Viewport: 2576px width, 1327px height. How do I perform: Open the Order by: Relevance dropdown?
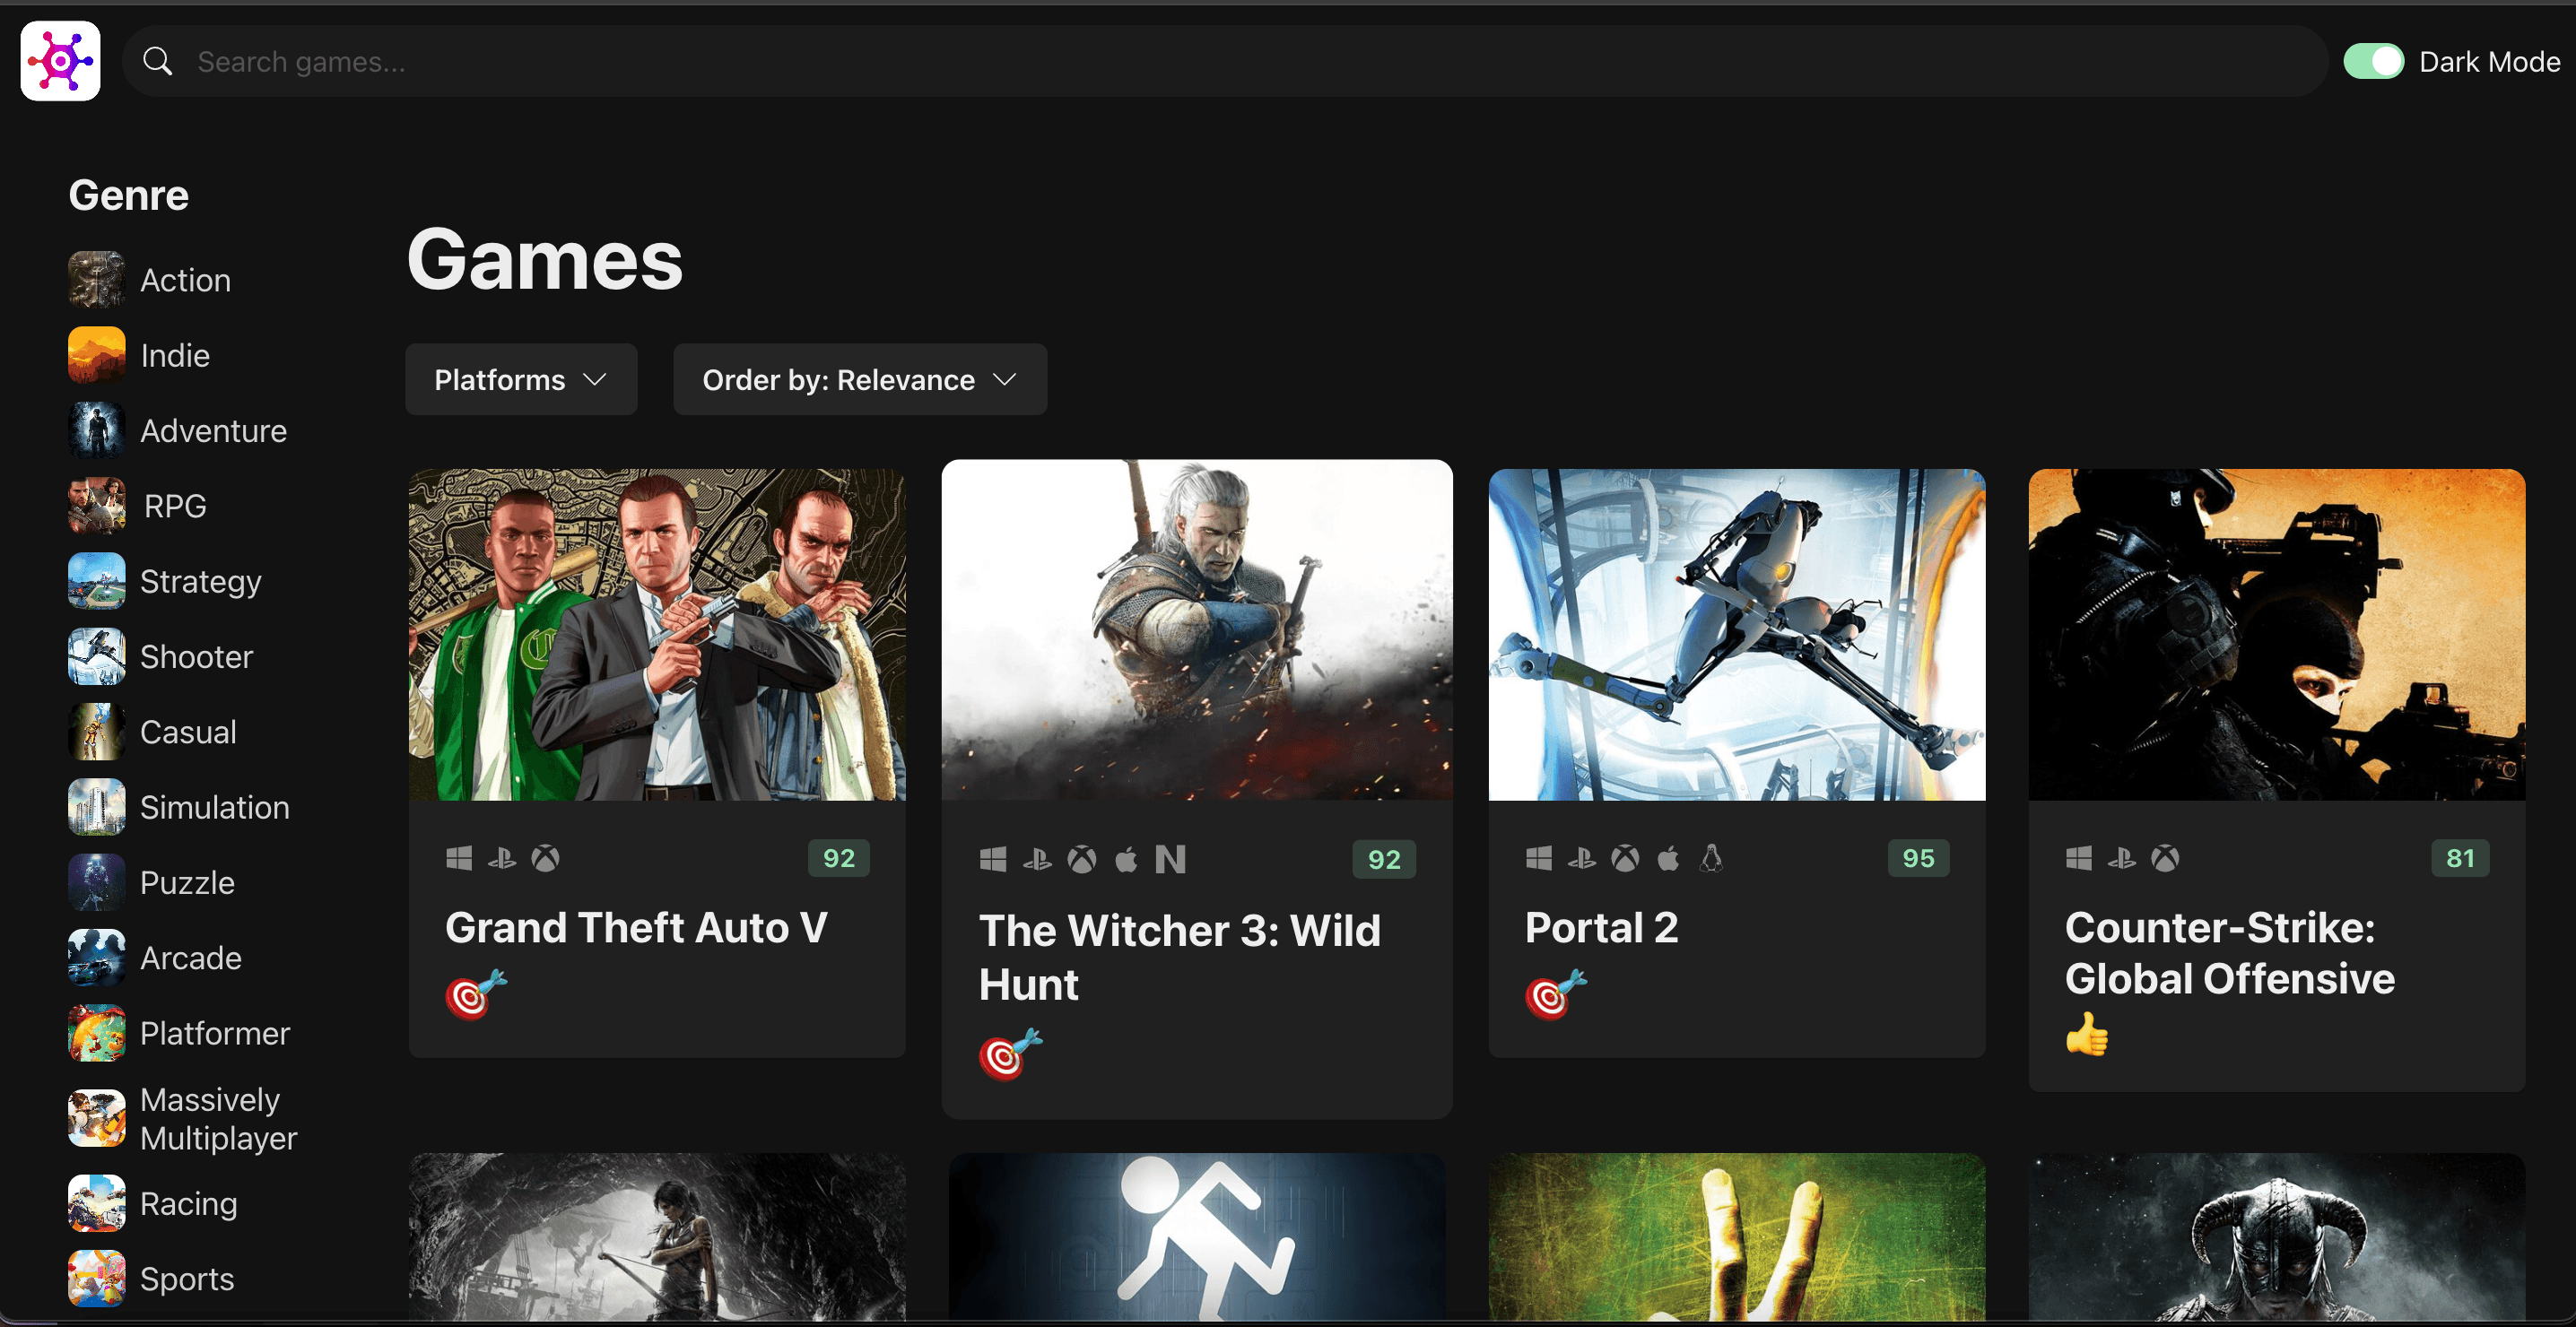[x=860, y=379]
